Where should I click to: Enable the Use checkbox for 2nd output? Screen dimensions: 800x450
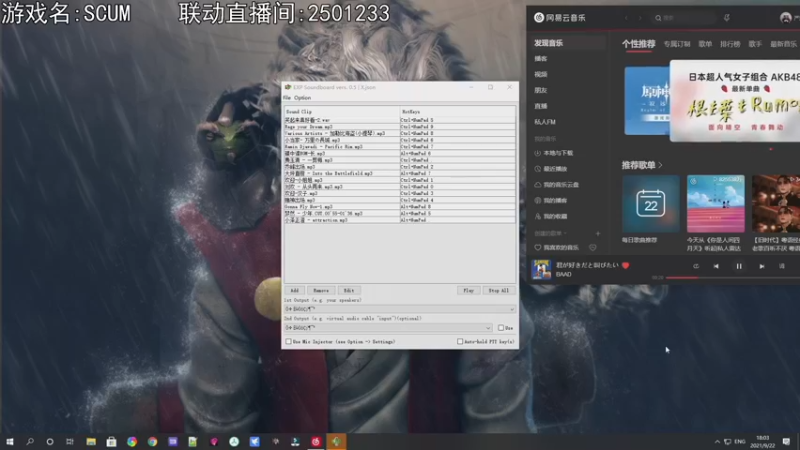501,328
